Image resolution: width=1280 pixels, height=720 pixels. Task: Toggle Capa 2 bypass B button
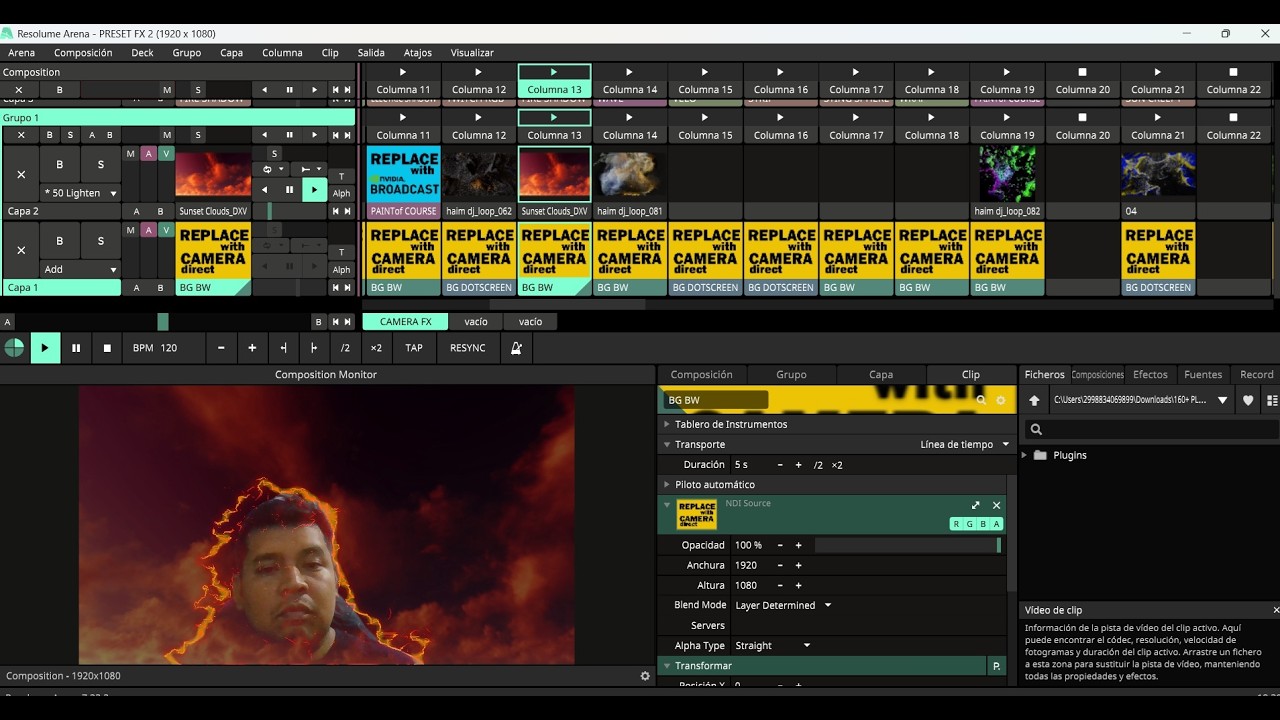[59, 165]
